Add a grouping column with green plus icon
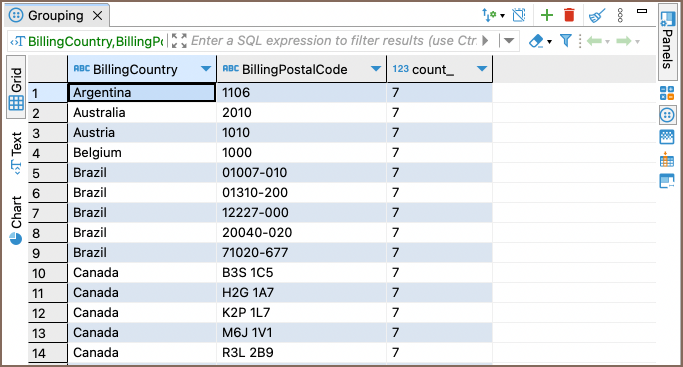The height and width of the screenshot is (367, 683). [547, 15]
